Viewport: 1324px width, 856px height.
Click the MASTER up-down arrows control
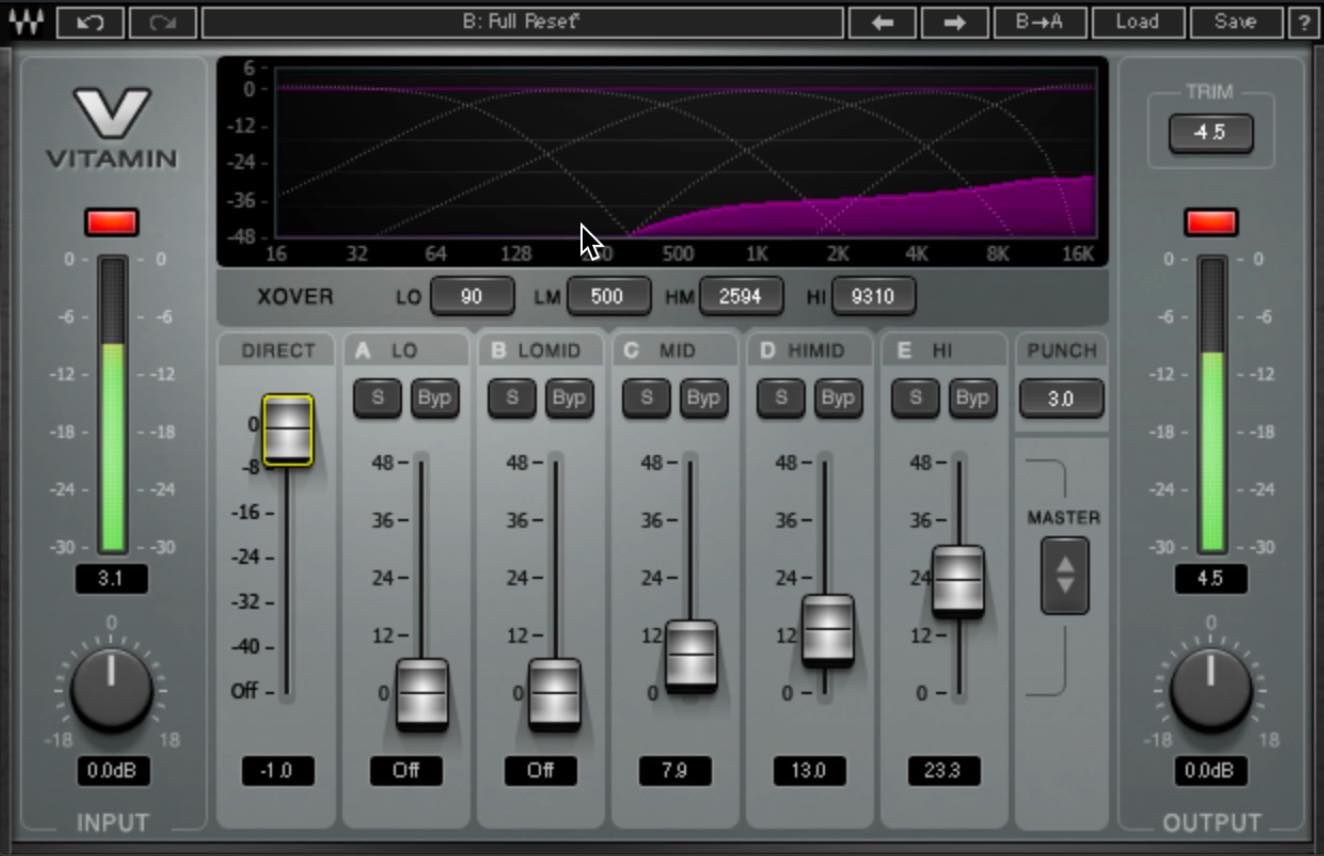(x=1065, y=575)
